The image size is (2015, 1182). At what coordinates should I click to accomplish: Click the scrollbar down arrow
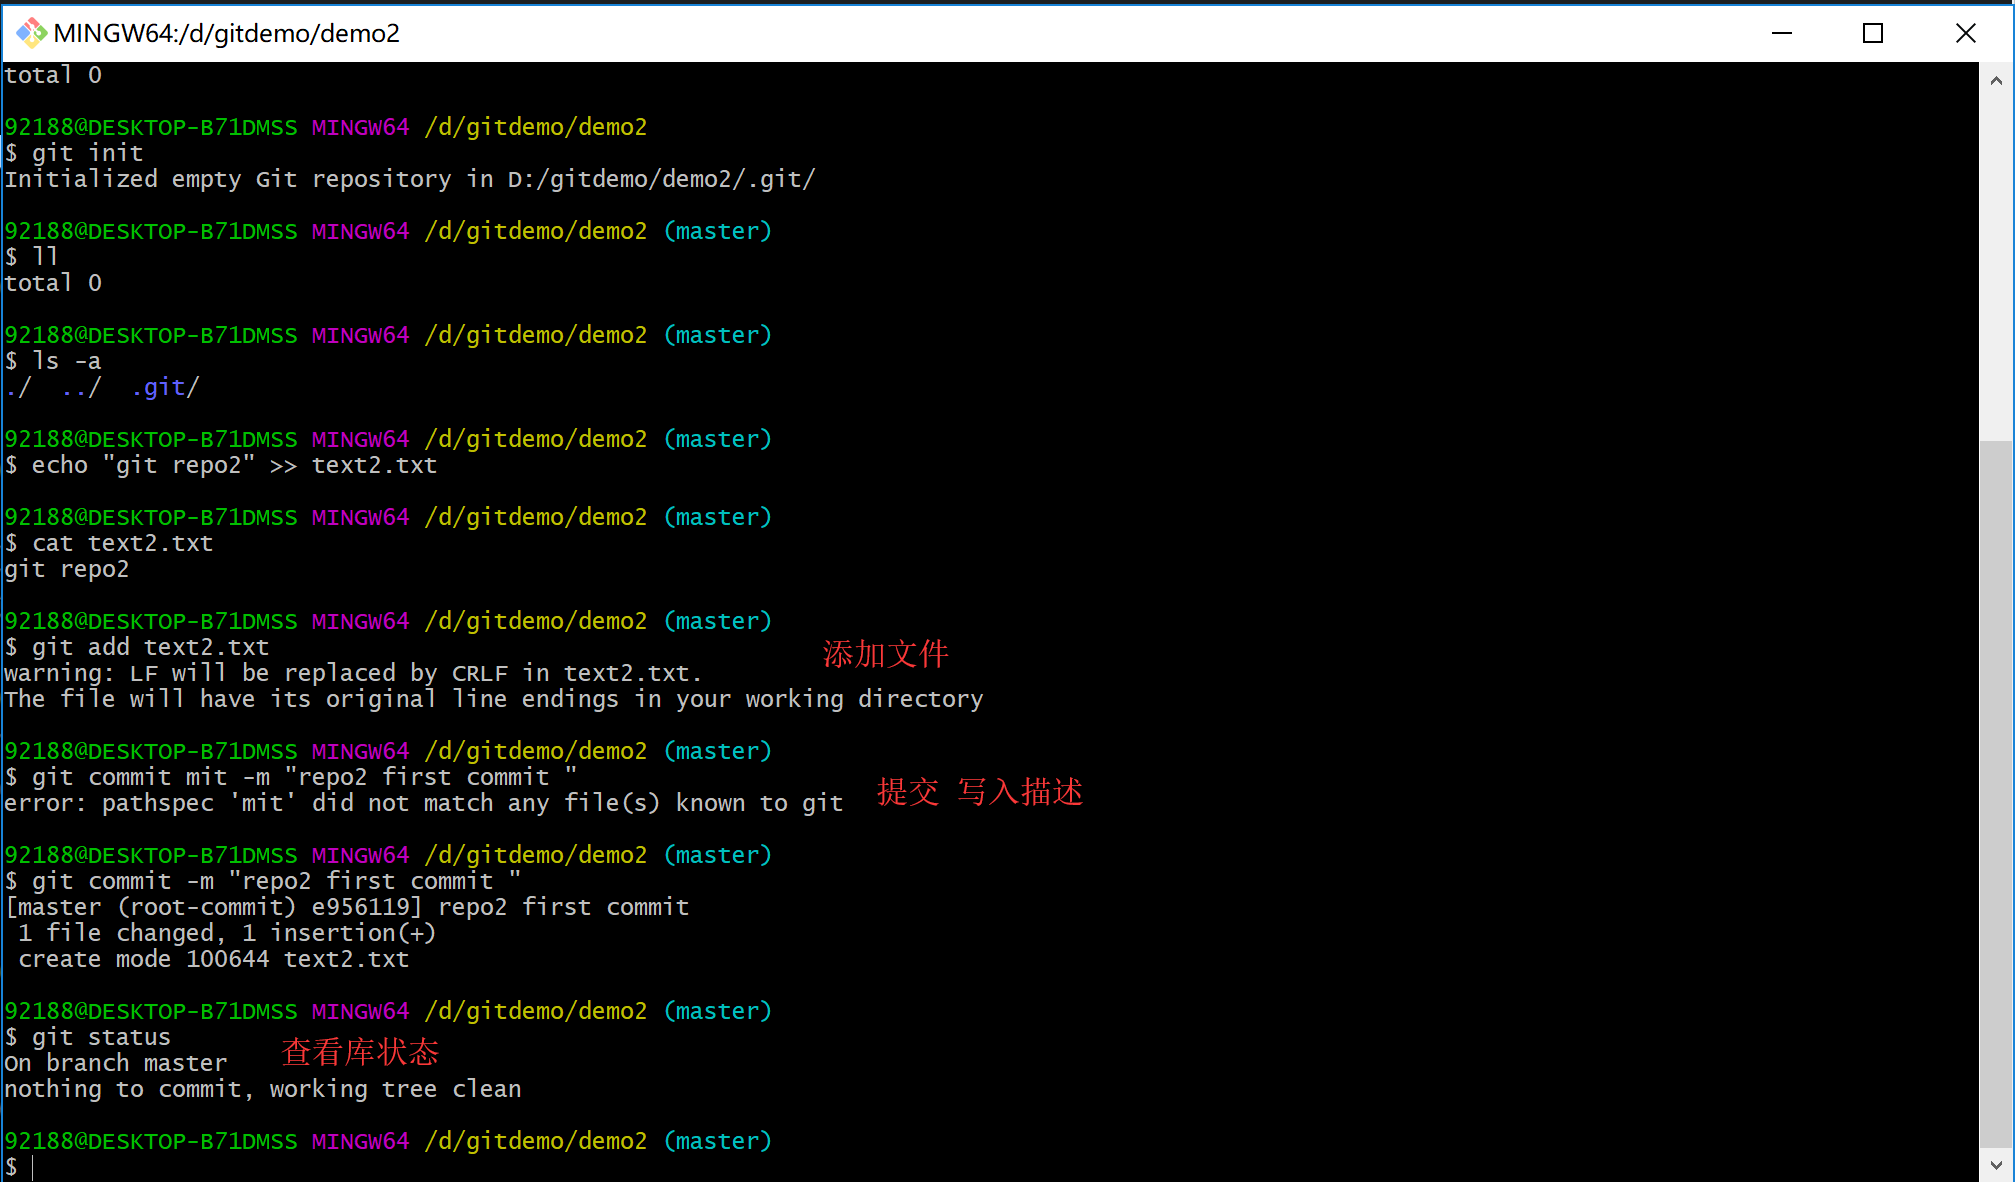[x=1996, y=1165]
